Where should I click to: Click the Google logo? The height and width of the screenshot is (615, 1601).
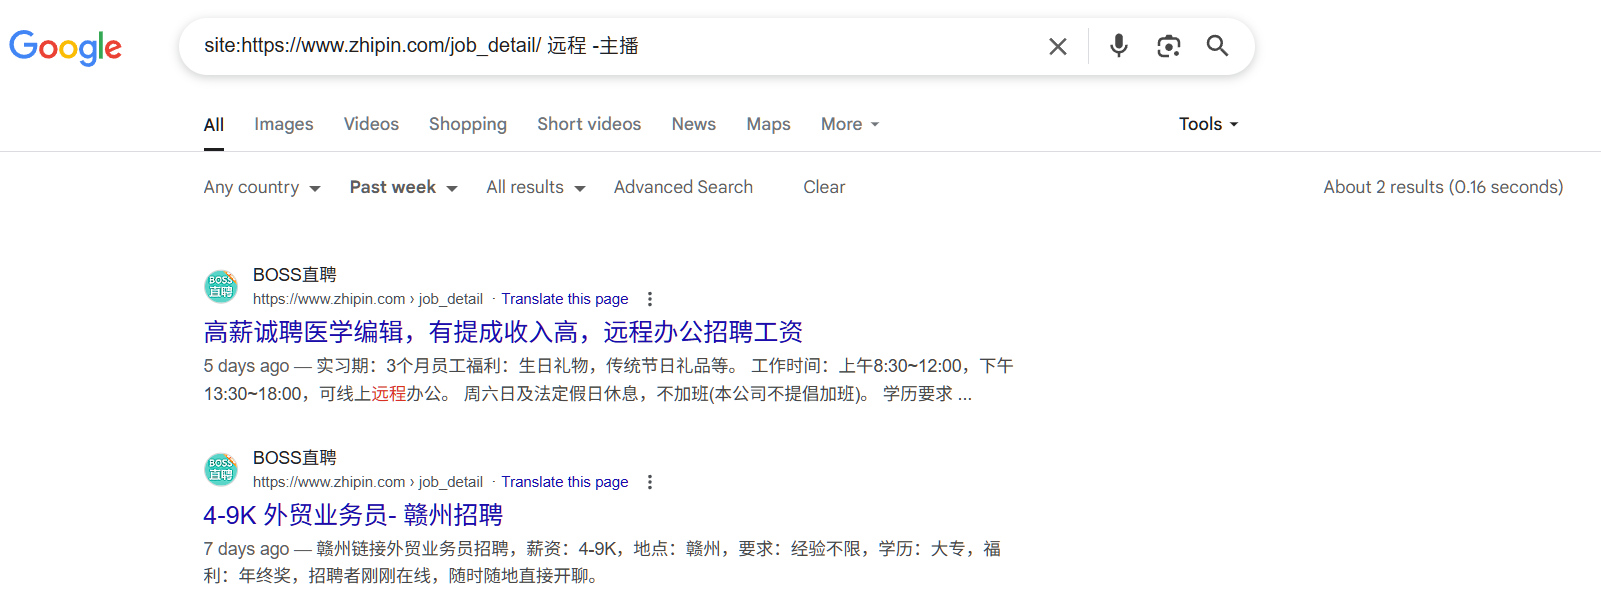pos(65,46)
